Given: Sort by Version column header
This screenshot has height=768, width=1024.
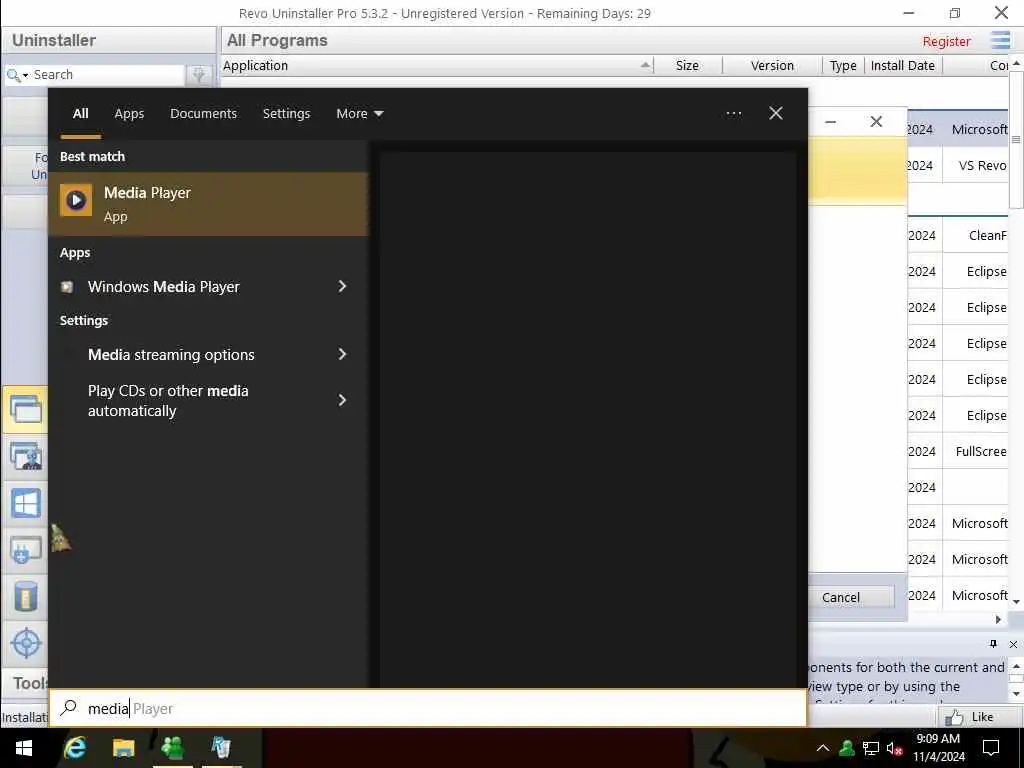Looking at the screenshot, I should pyautogui.click(x=772, y=65).
